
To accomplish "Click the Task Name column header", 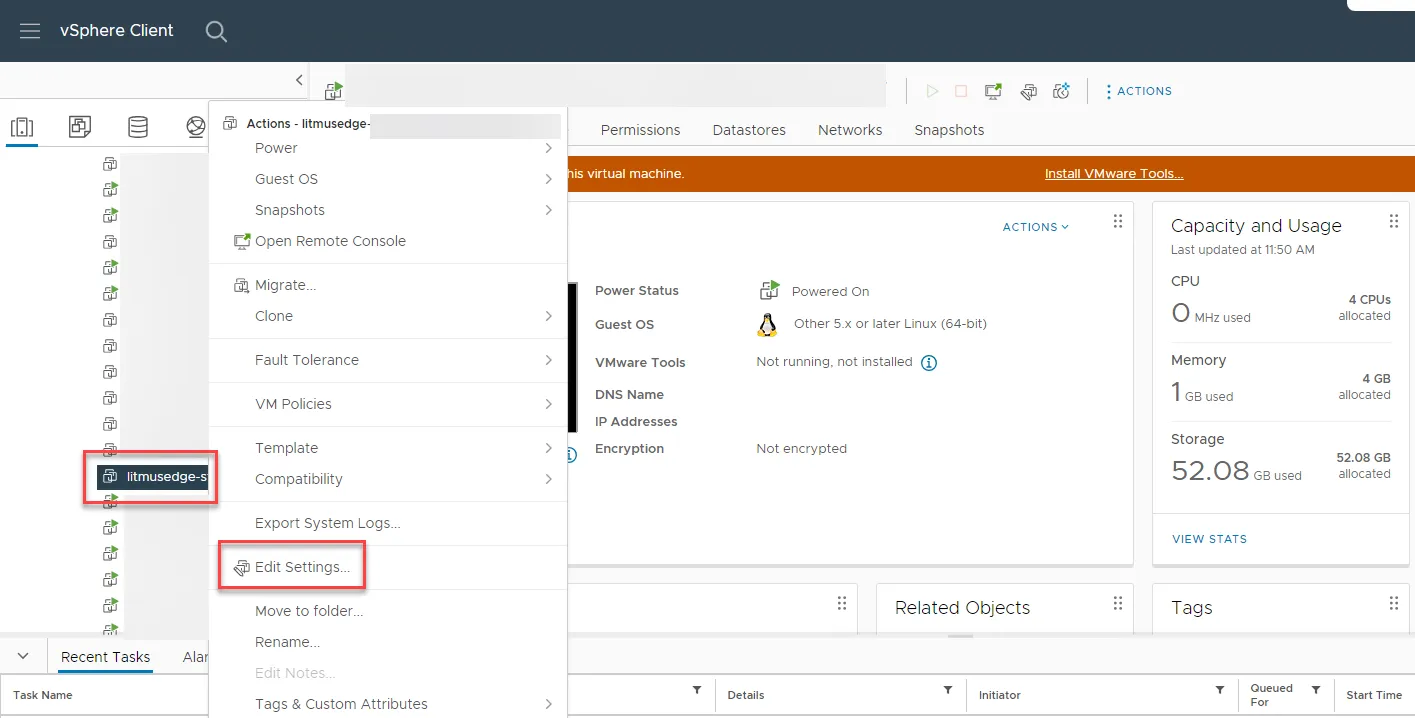I will tap(43, 695).
